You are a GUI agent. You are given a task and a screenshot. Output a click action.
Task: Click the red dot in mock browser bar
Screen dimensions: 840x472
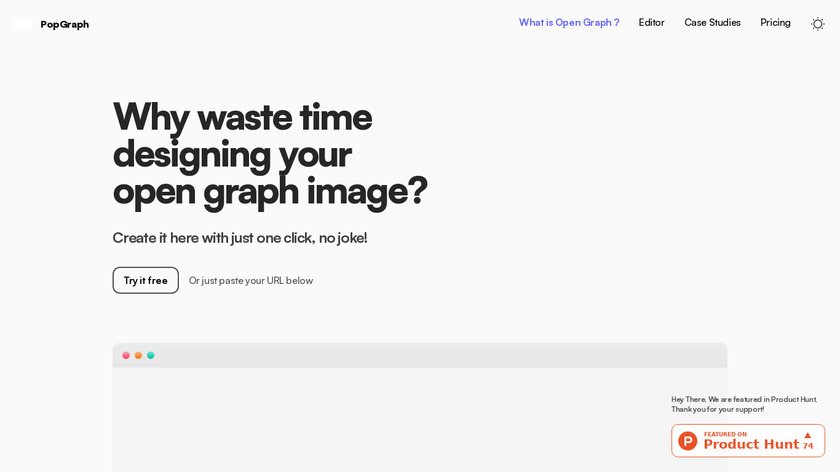point(126,355)
